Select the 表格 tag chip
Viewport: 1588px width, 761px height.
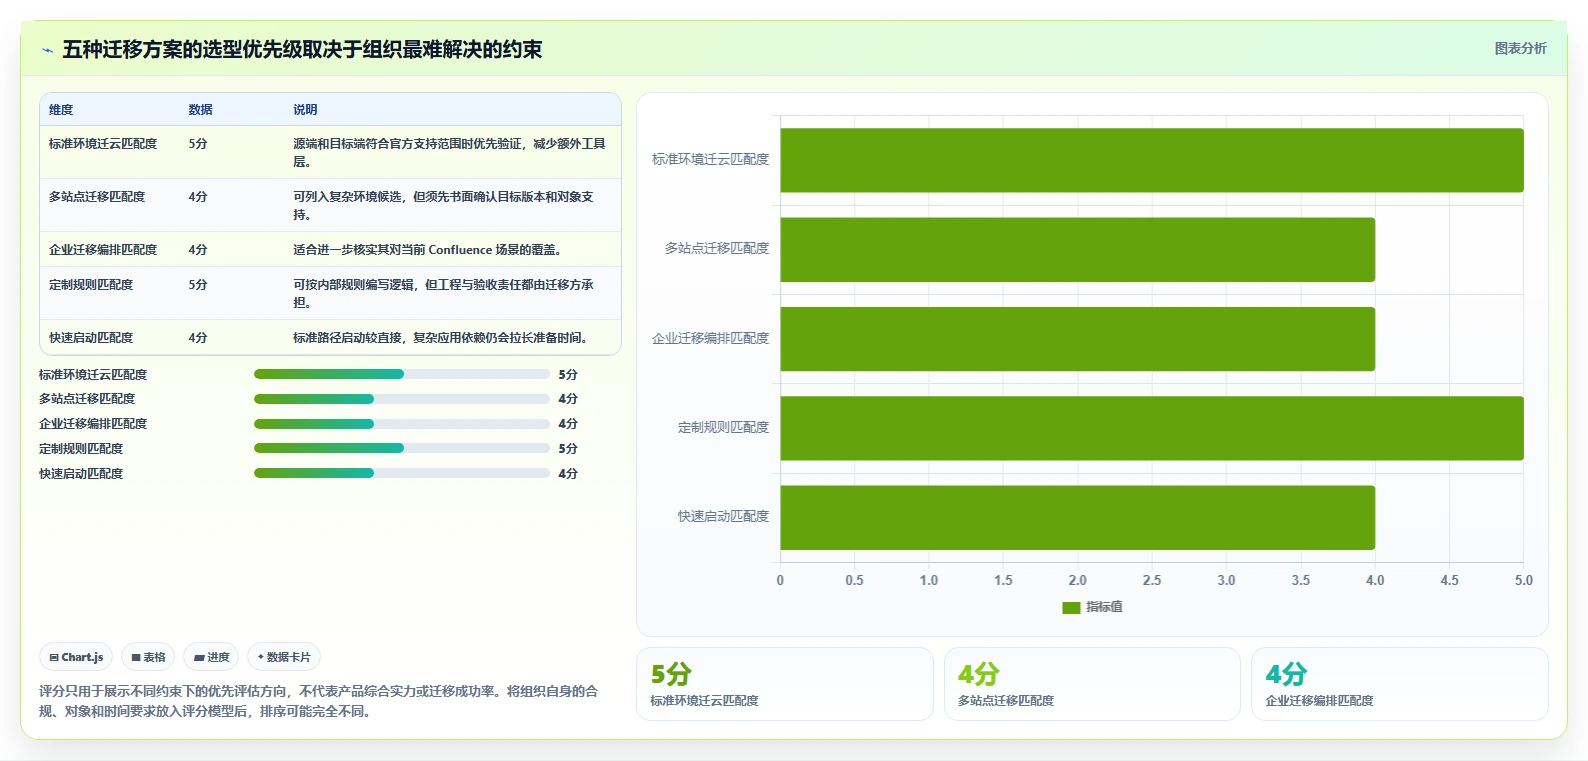point(148,657)
